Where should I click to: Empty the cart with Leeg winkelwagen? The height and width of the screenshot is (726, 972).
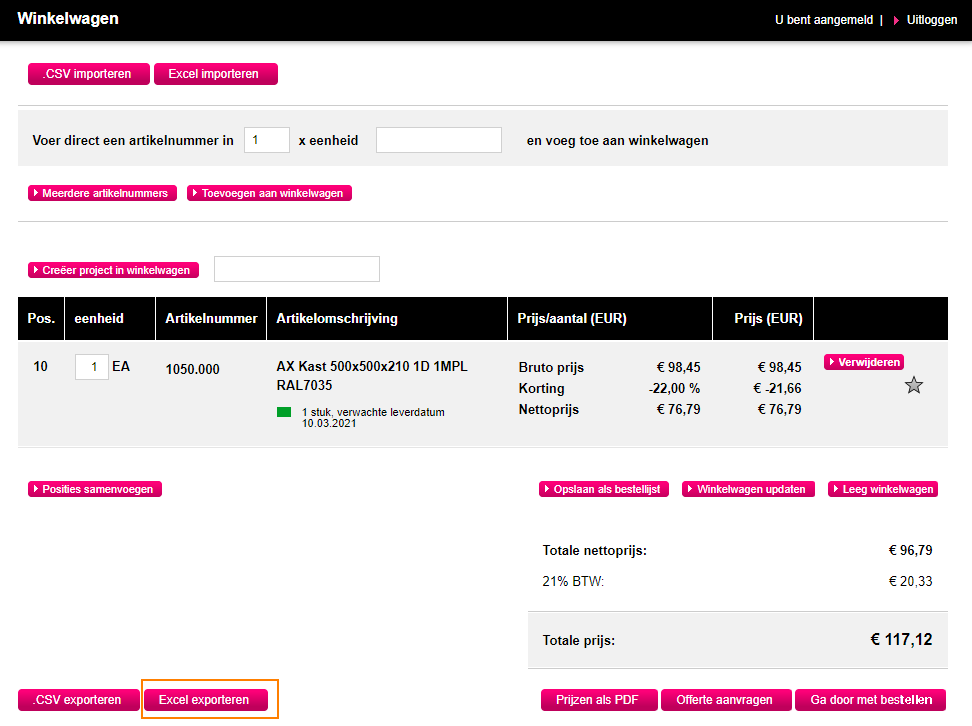(883, 489)
